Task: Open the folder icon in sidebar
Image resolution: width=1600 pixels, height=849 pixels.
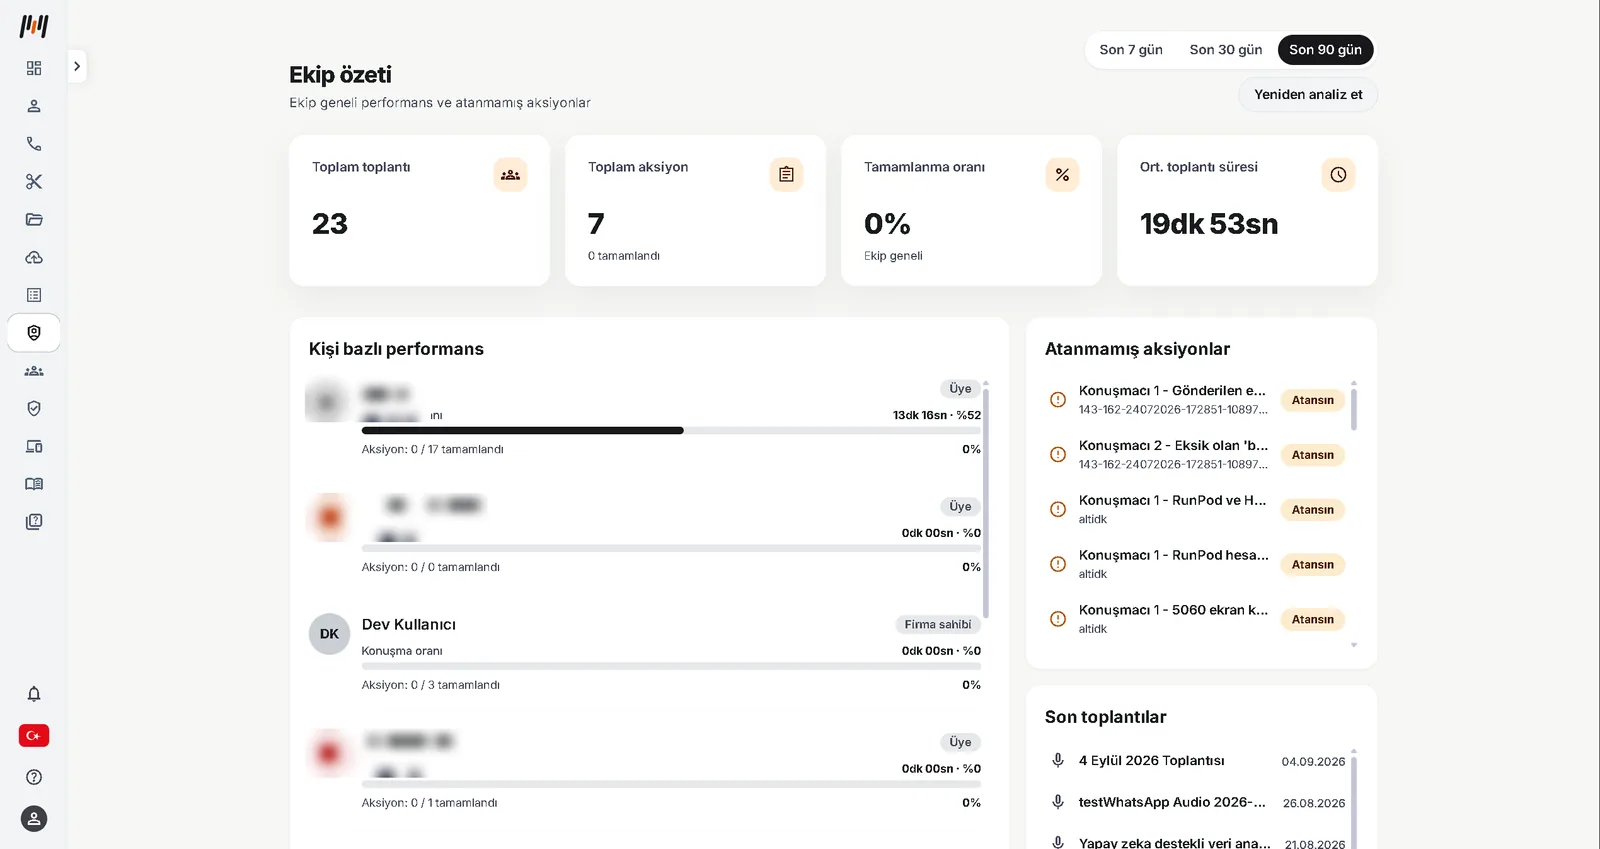Action: coord(34,220)
